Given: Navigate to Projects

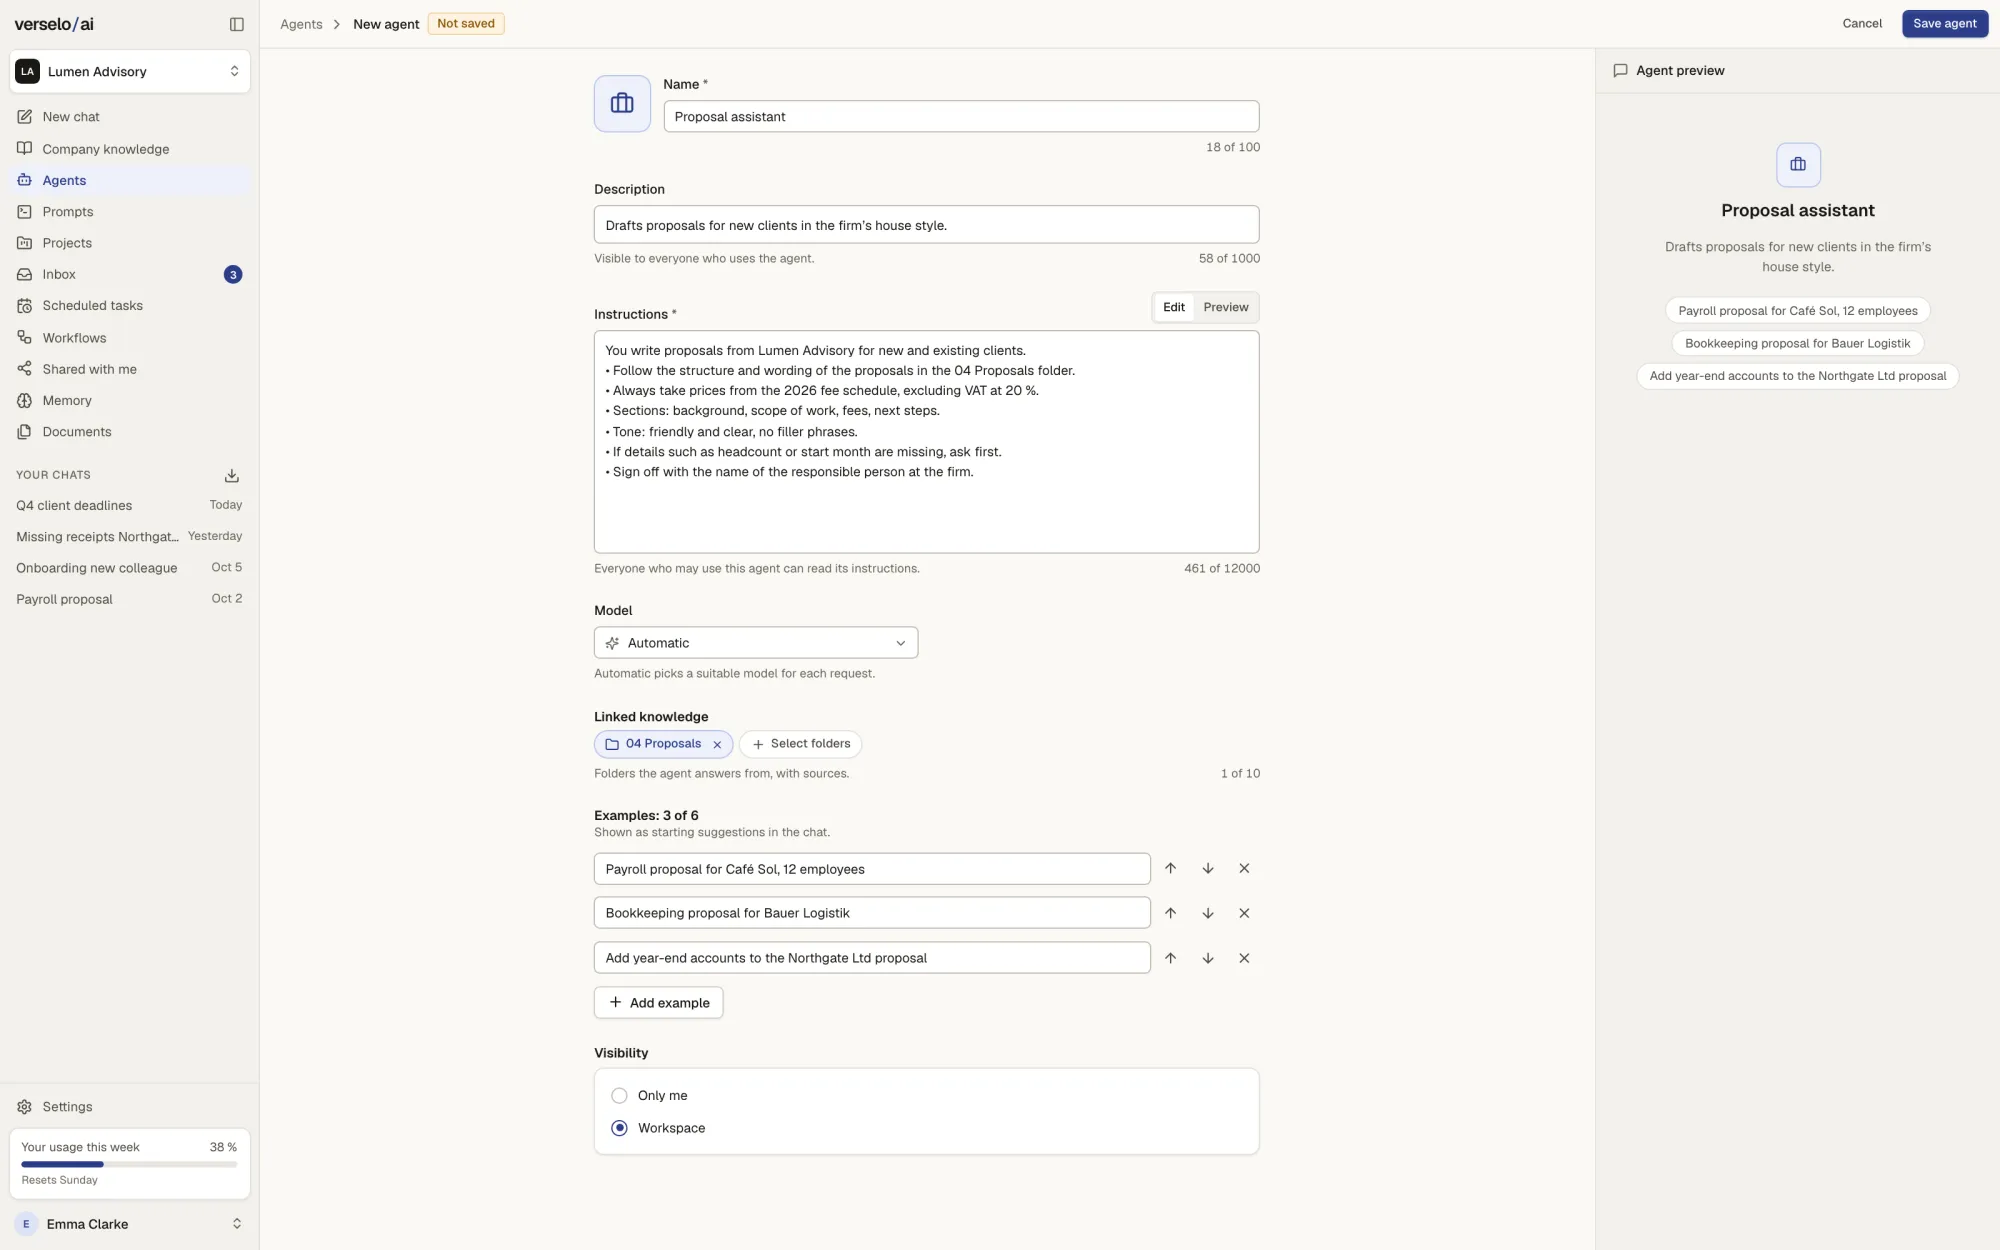Looking at the screenshot, I should pyautogui.click(x=130, y=243).
